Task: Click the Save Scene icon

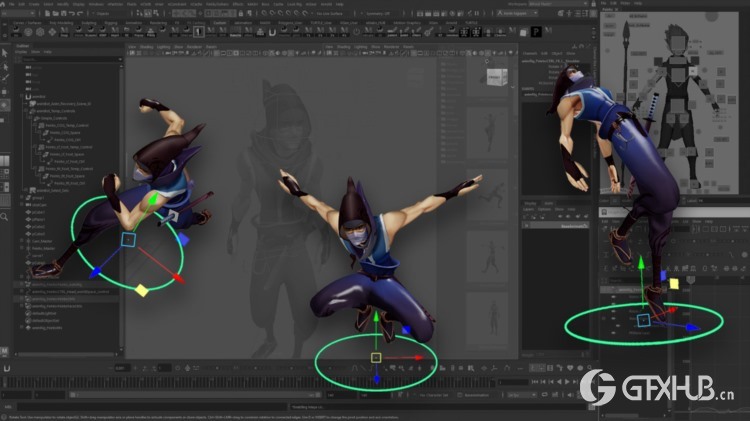Action: (x=64, y=13)
